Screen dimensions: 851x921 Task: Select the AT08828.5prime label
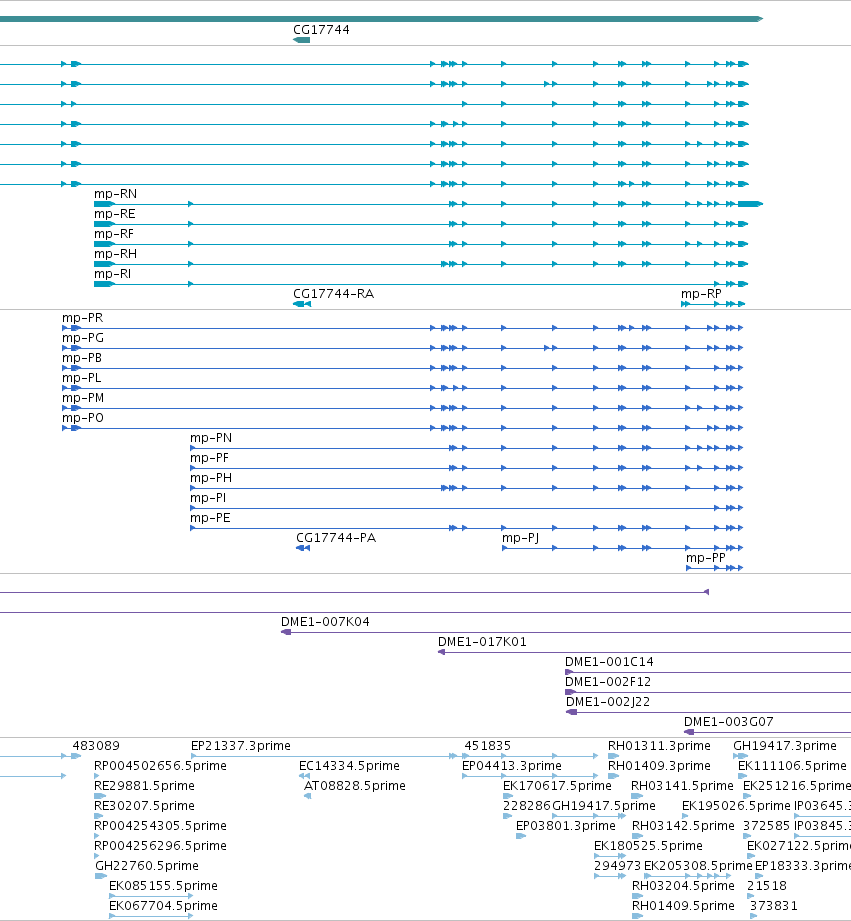click(355, 785)
